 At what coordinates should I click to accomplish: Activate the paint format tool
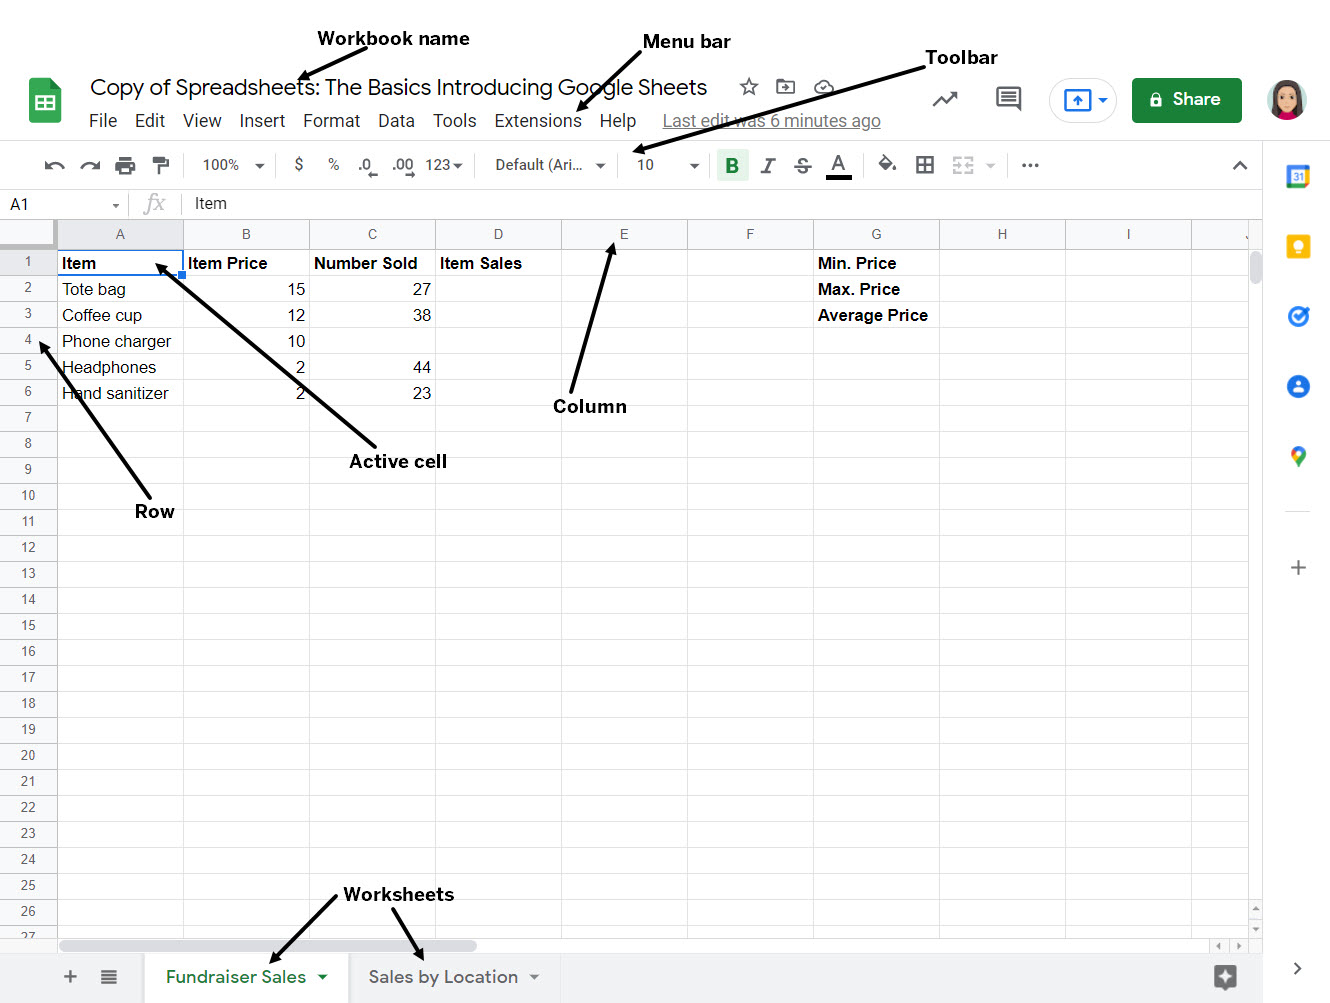point(160,165)
